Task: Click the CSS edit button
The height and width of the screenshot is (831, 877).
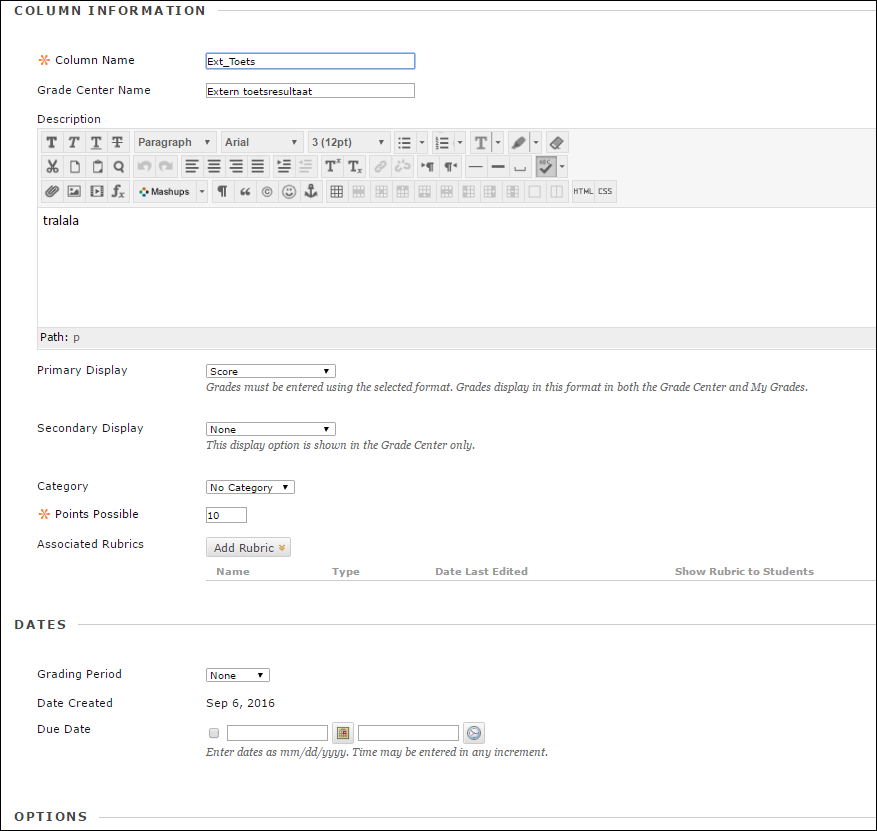Action: point(605,192)
